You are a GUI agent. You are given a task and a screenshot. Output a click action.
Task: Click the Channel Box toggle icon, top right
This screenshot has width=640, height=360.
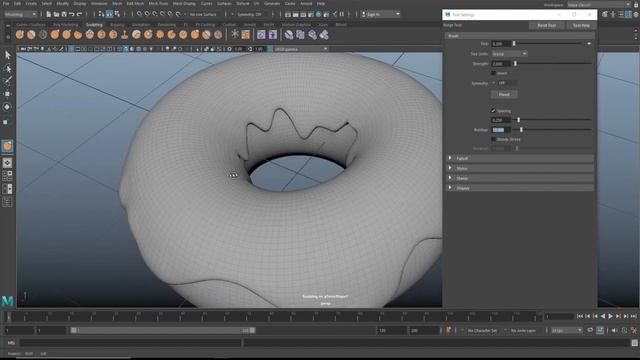click(x=629, y=14)
